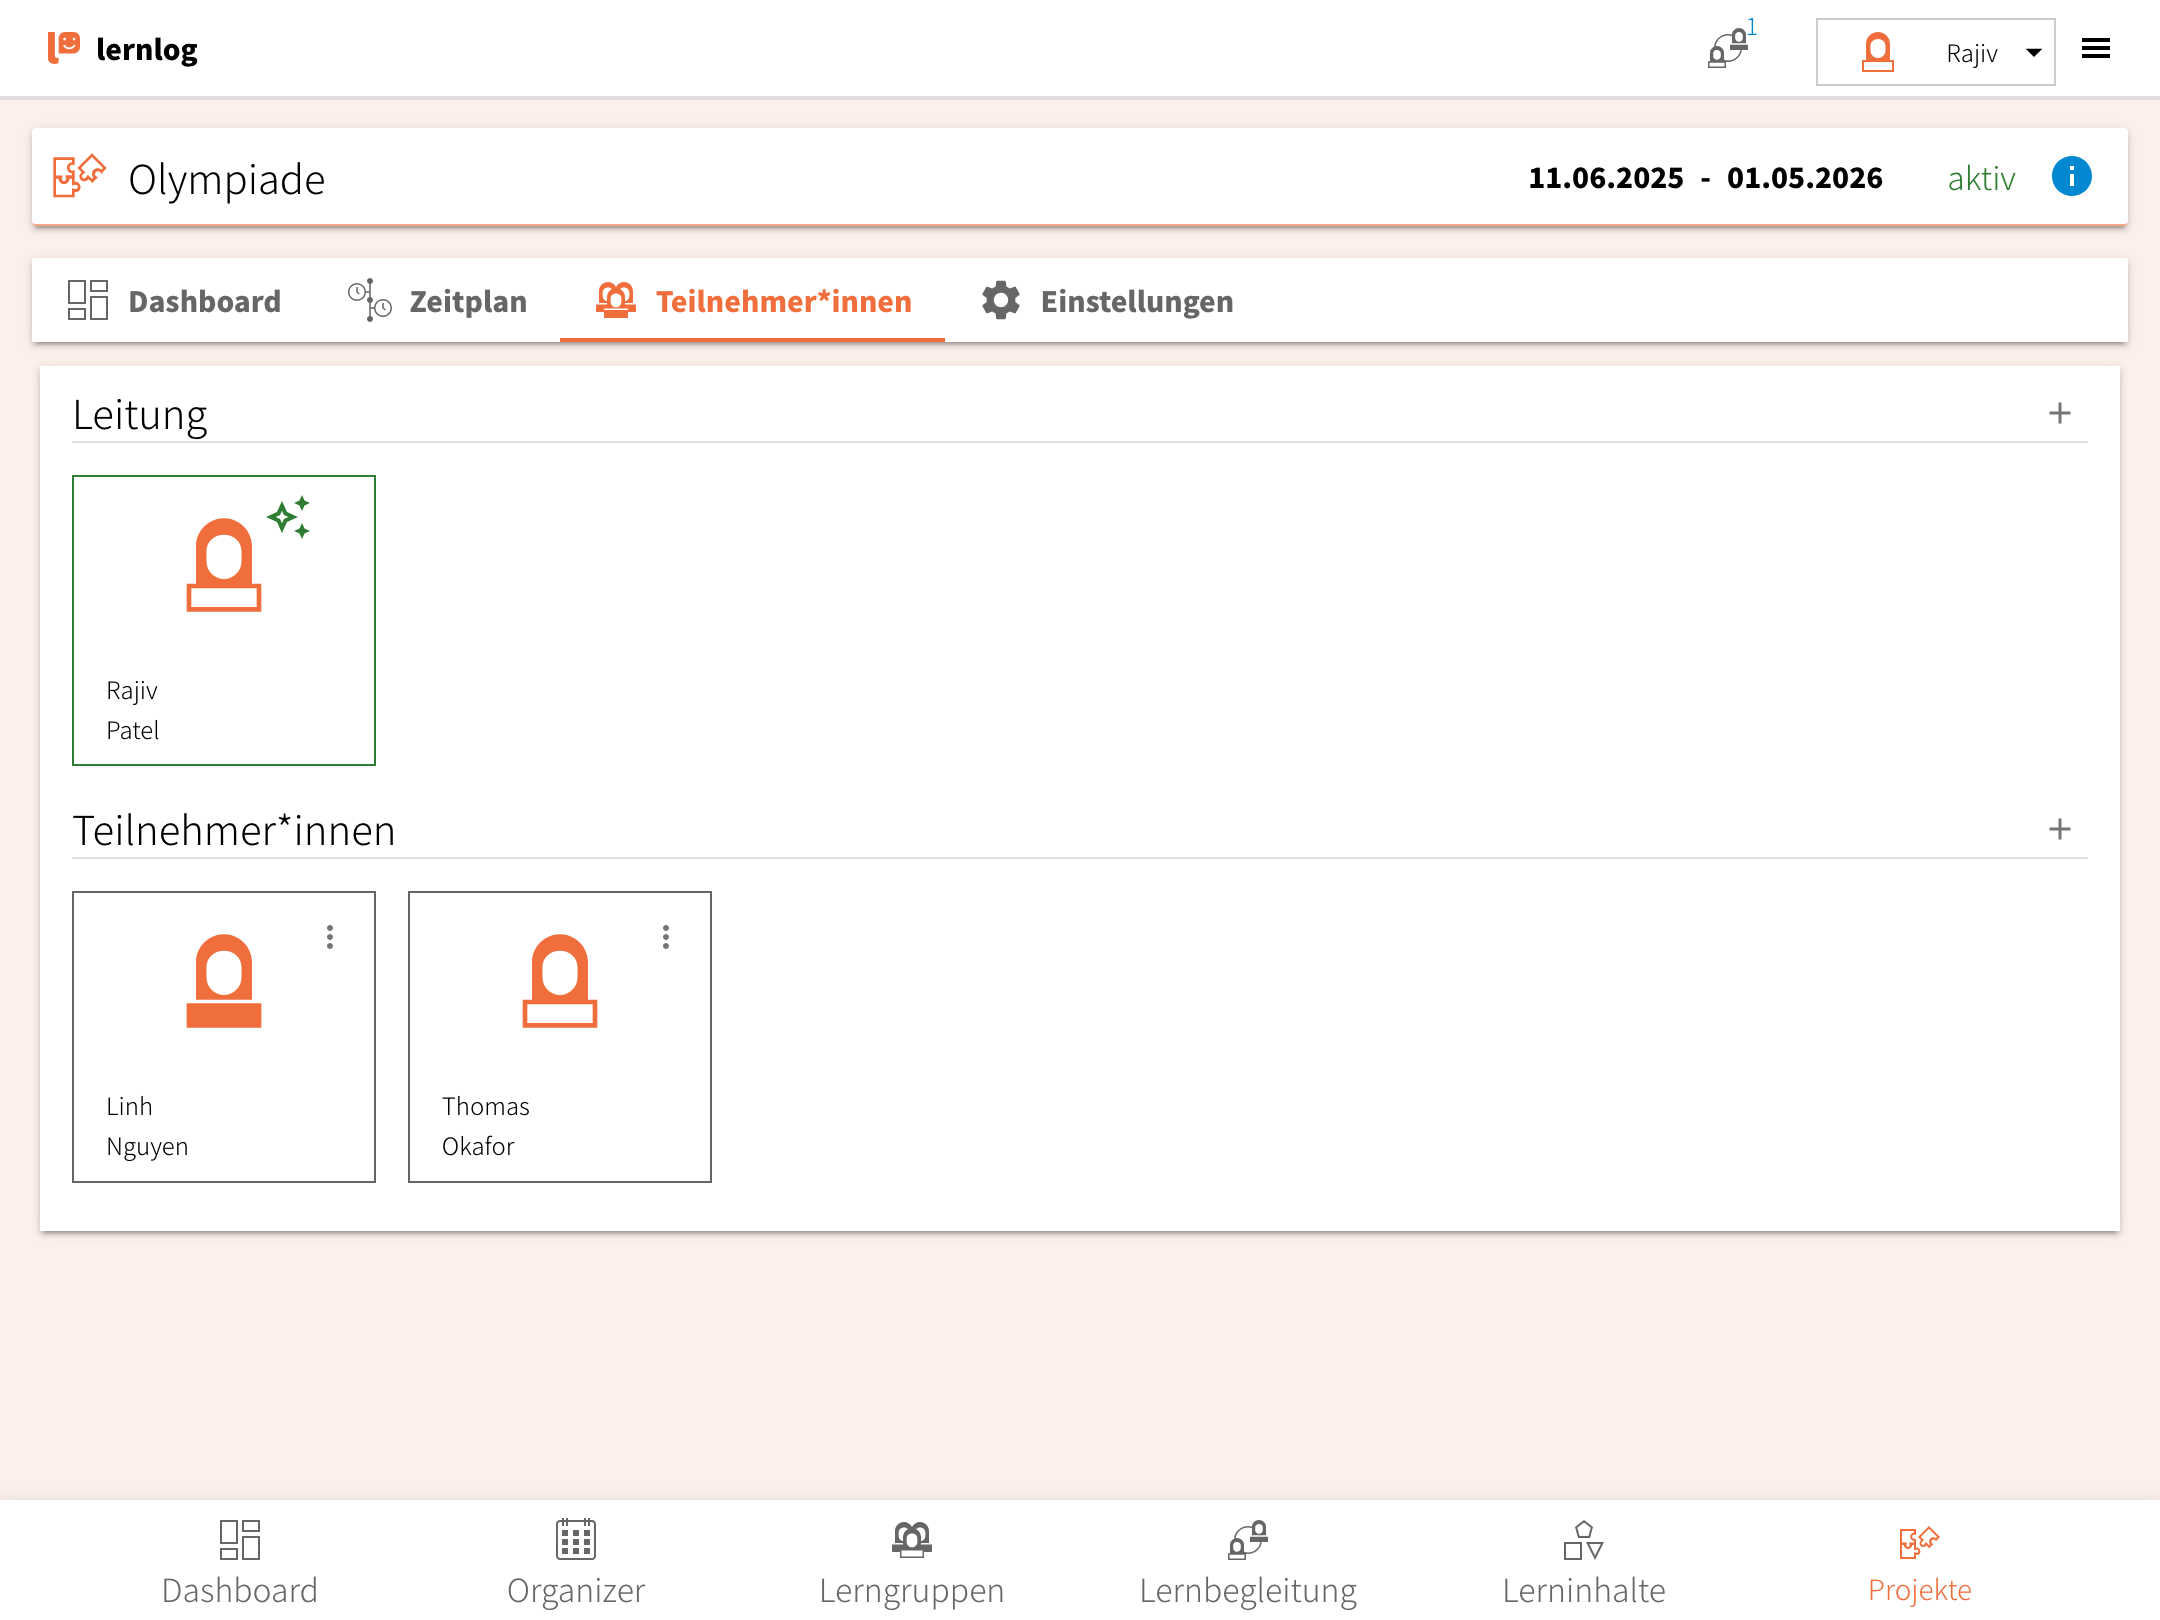Add a new Teilnehmer*in with plus icon

(x=2059, y=829)
